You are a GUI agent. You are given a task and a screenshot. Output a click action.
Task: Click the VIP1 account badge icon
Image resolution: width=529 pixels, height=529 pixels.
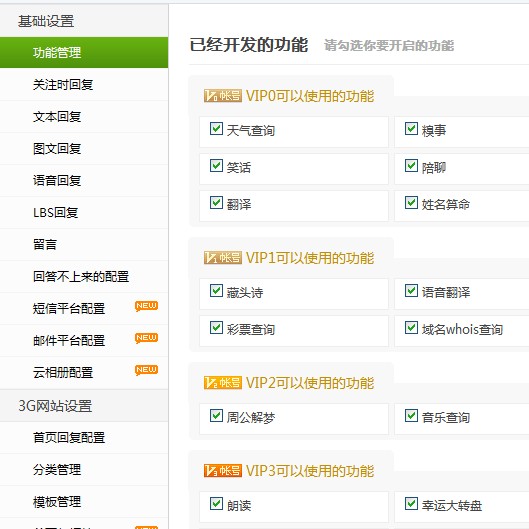pyautogui.click(x=223, y=258)
